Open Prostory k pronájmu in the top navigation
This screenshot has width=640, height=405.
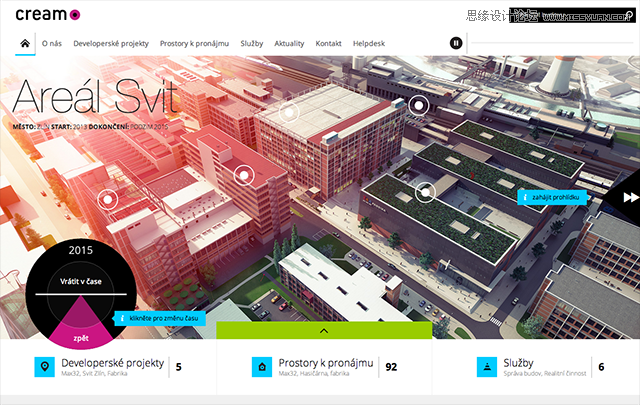(194, 43)
